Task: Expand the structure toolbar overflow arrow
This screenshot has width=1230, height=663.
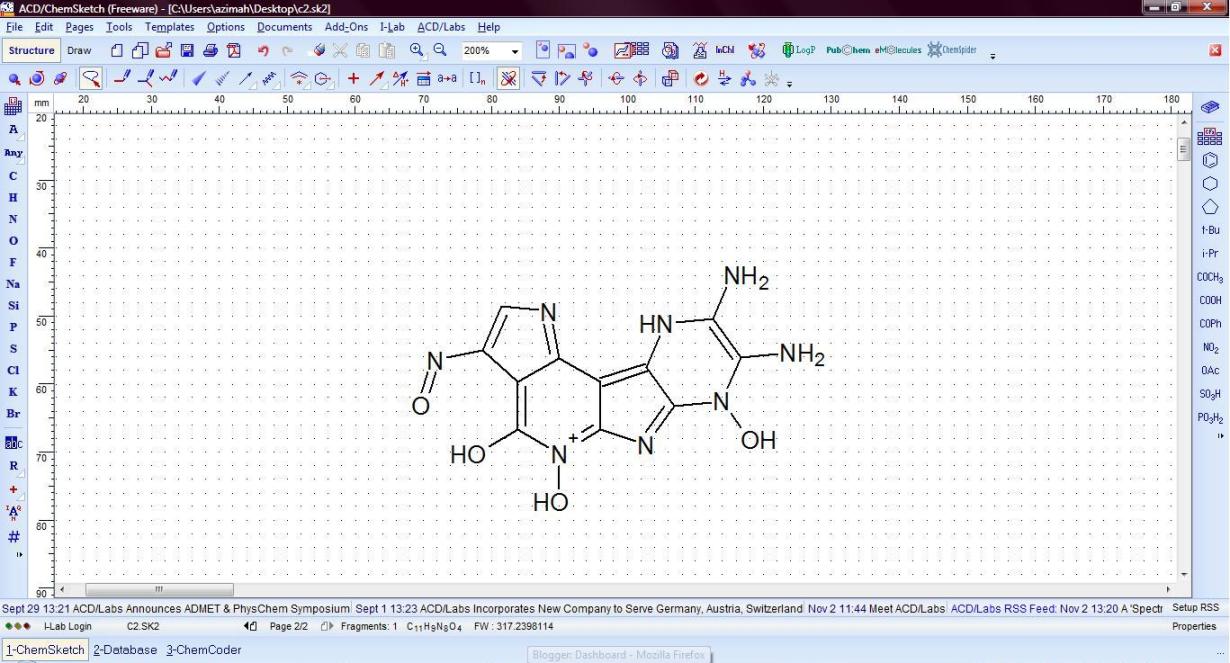Action: click(x=789, y=83)
